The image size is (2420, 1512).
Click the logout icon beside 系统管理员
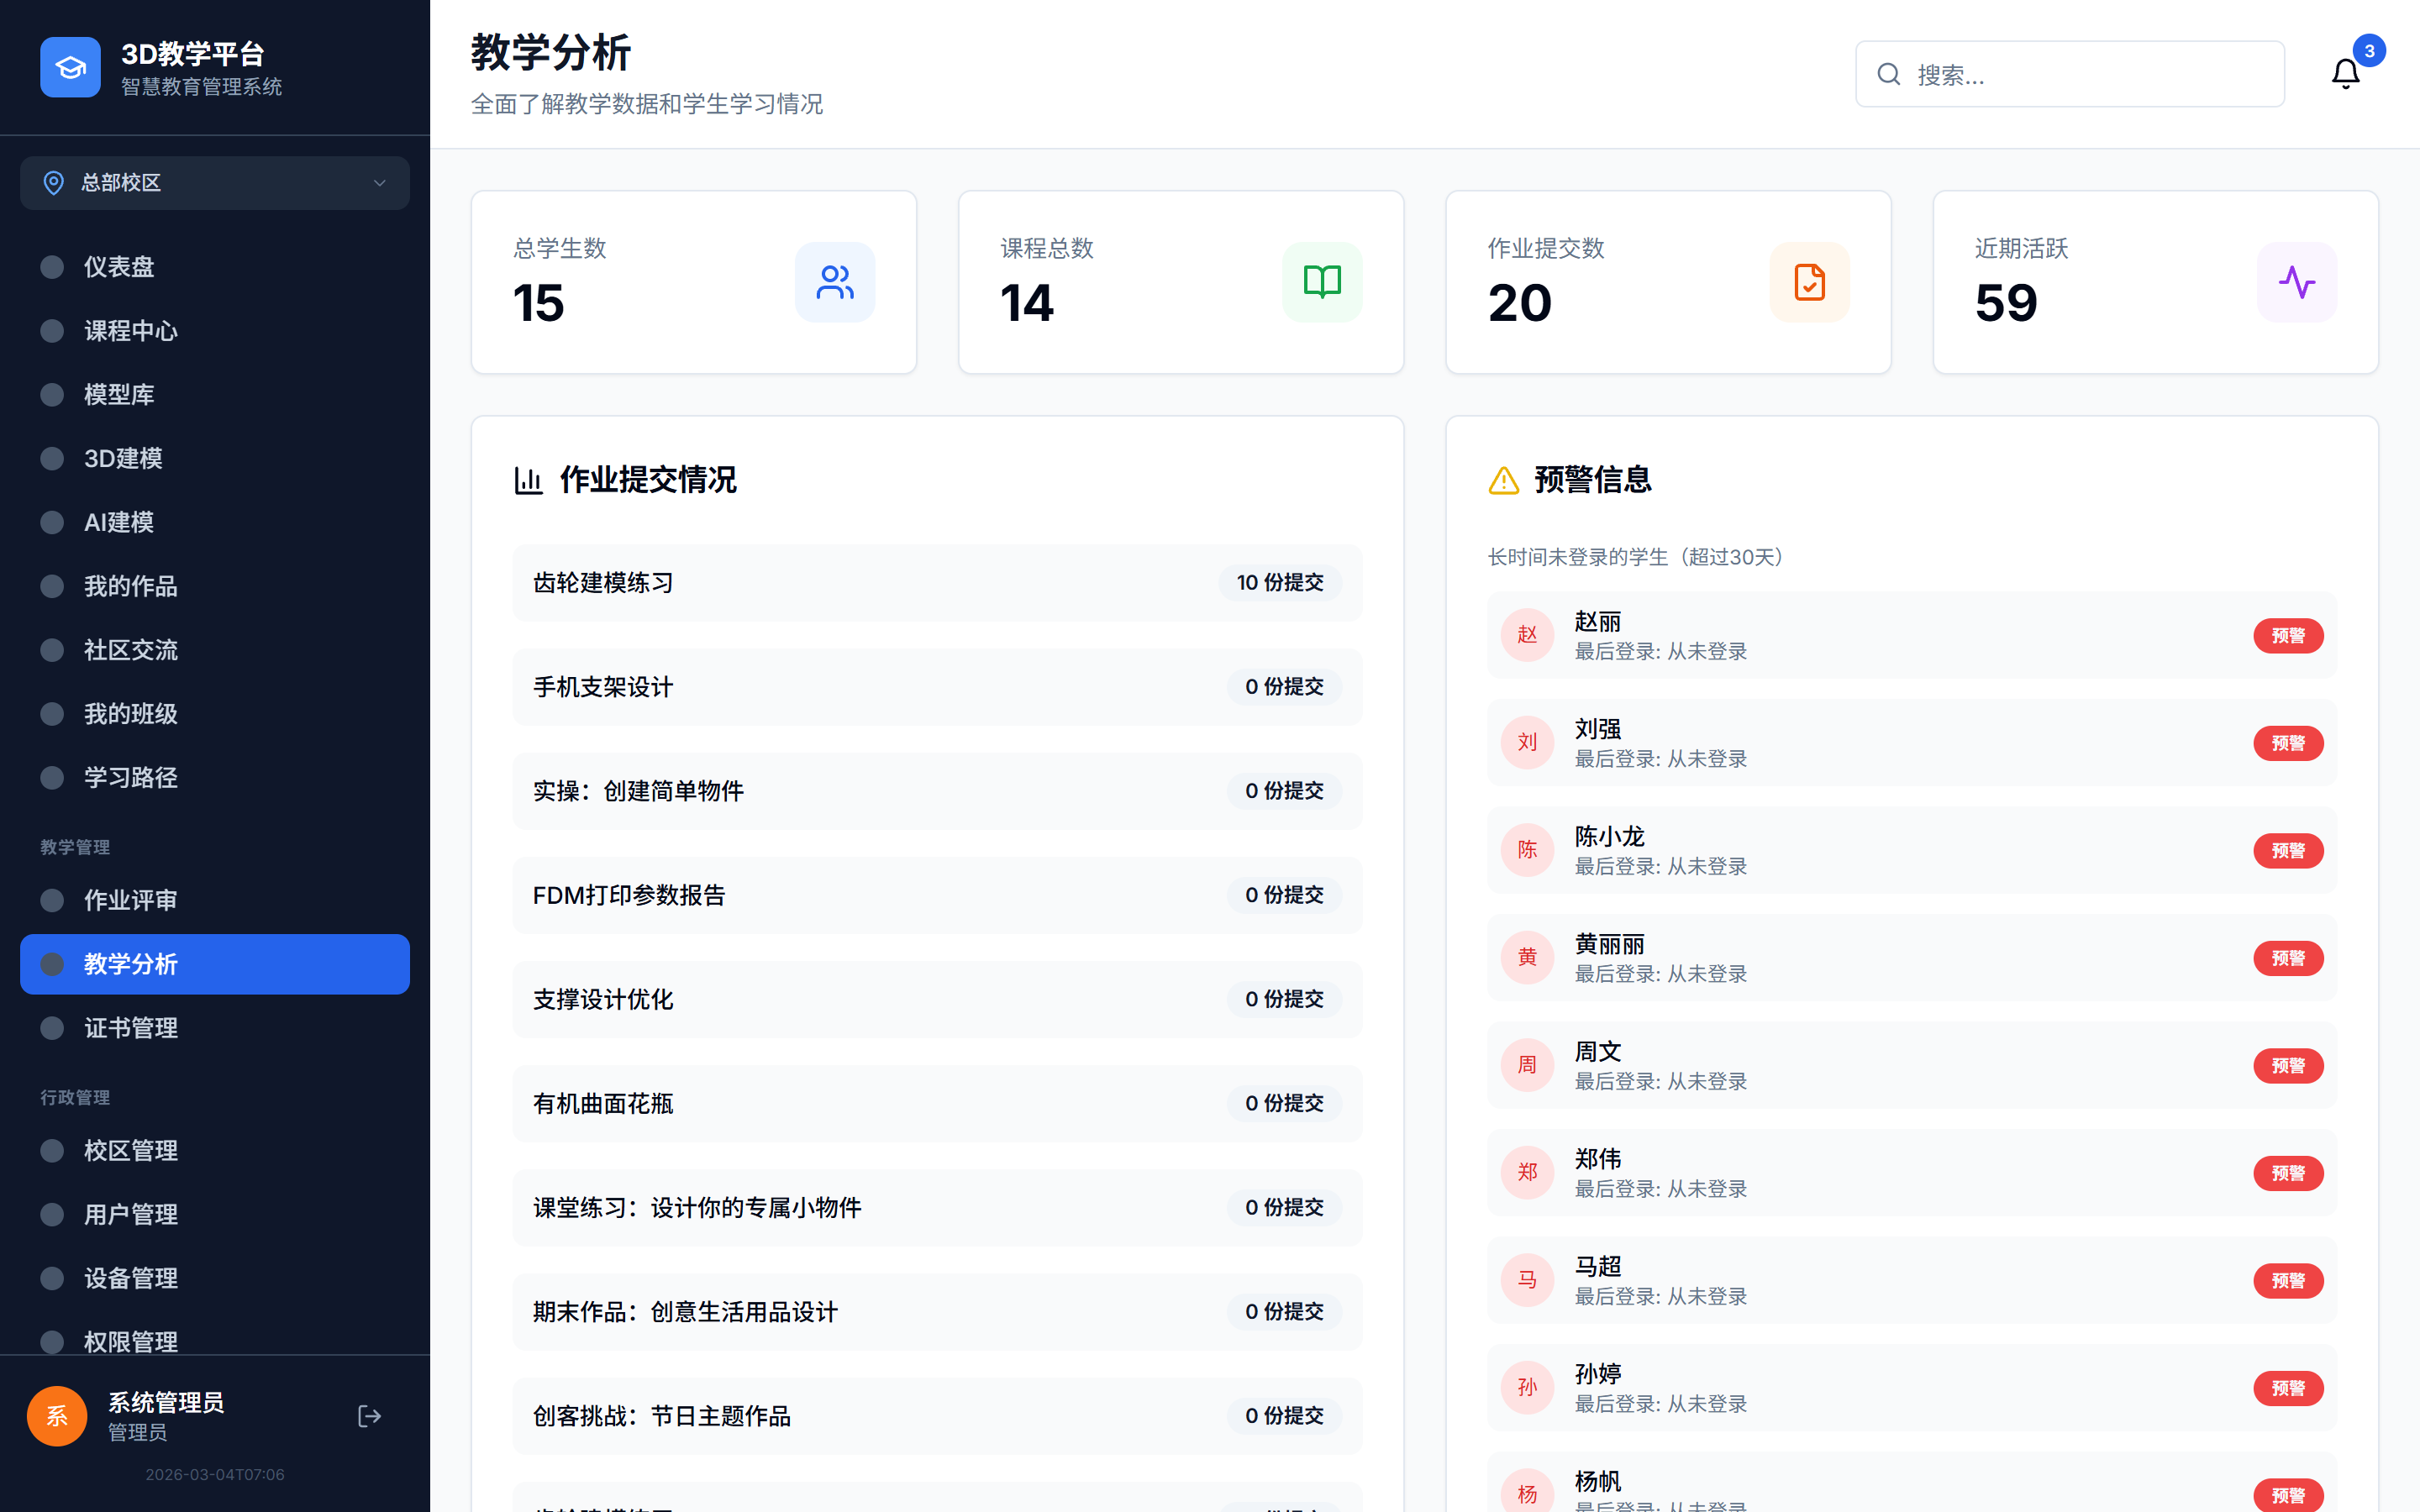369,1416
